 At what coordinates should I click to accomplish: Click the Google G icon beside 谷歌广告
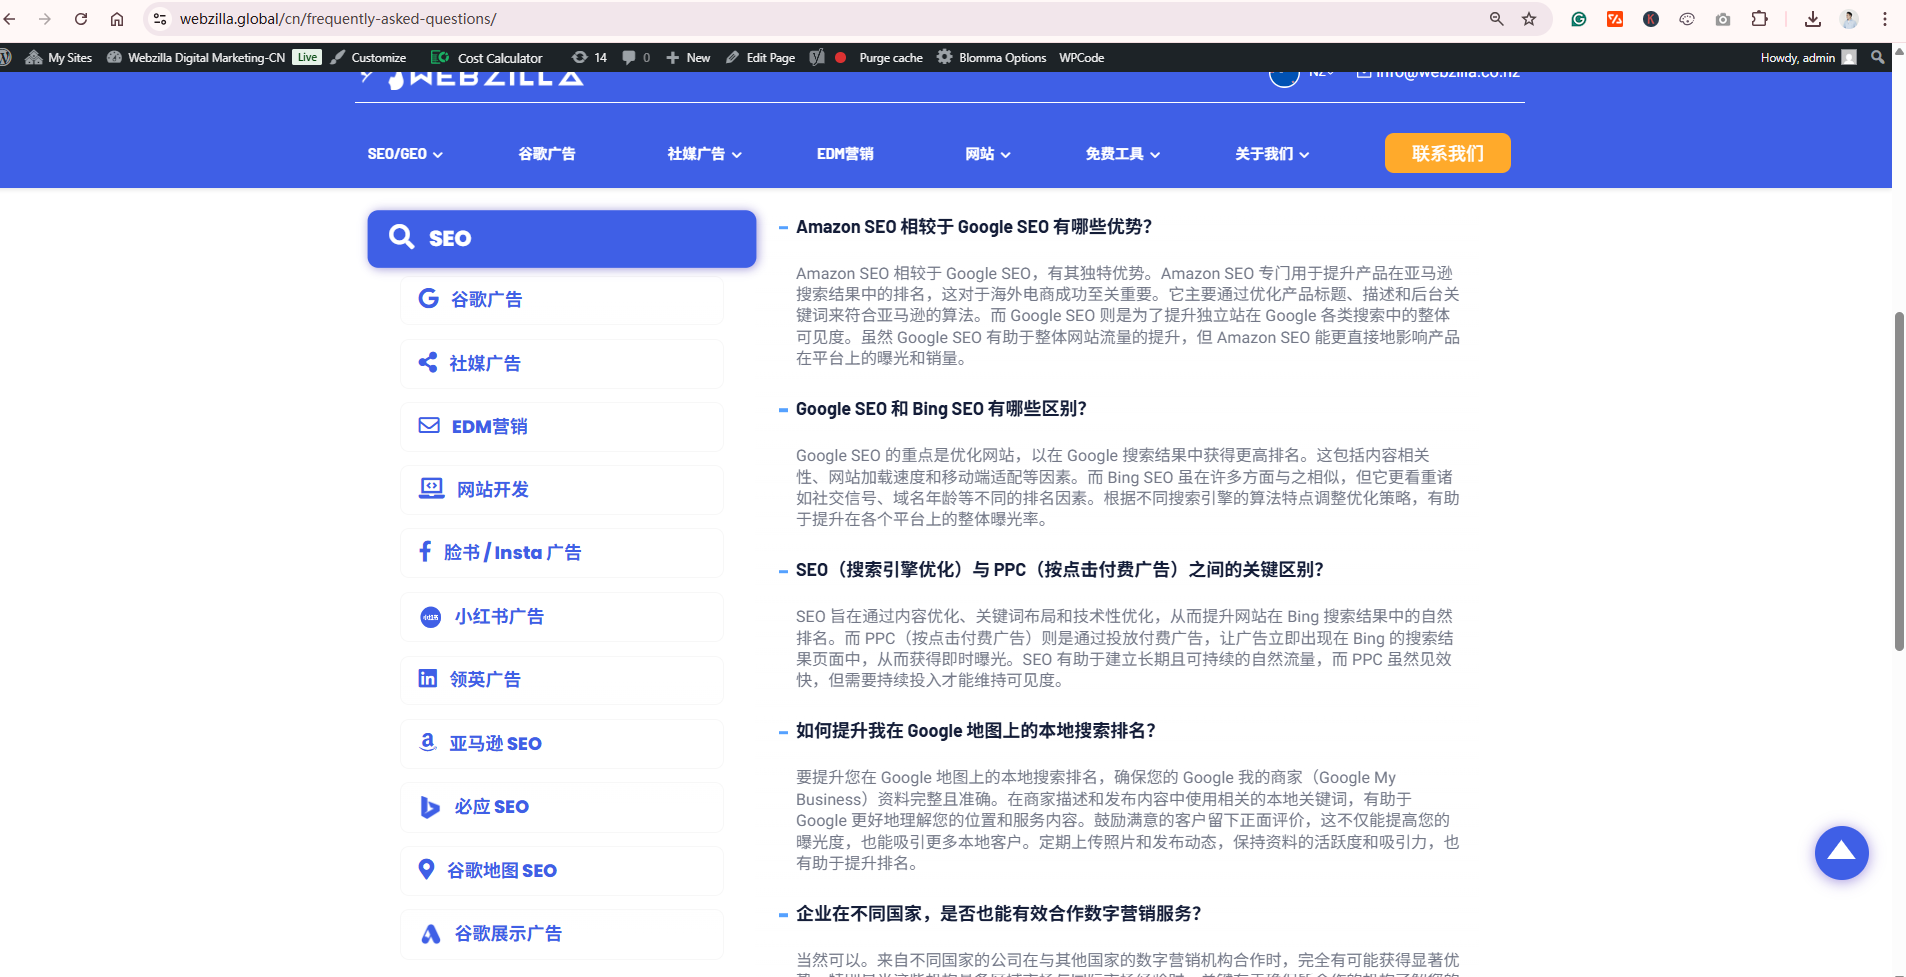(428, 298)
